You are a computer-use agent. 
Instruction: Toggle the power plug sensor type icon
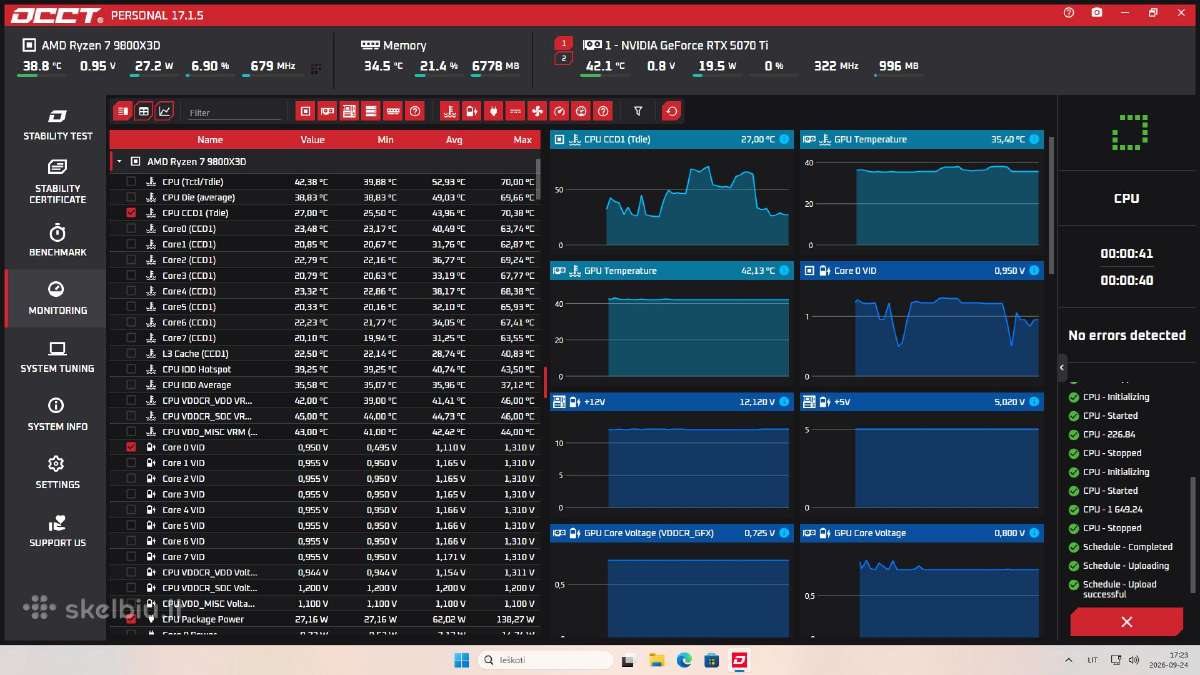[493, 111]
